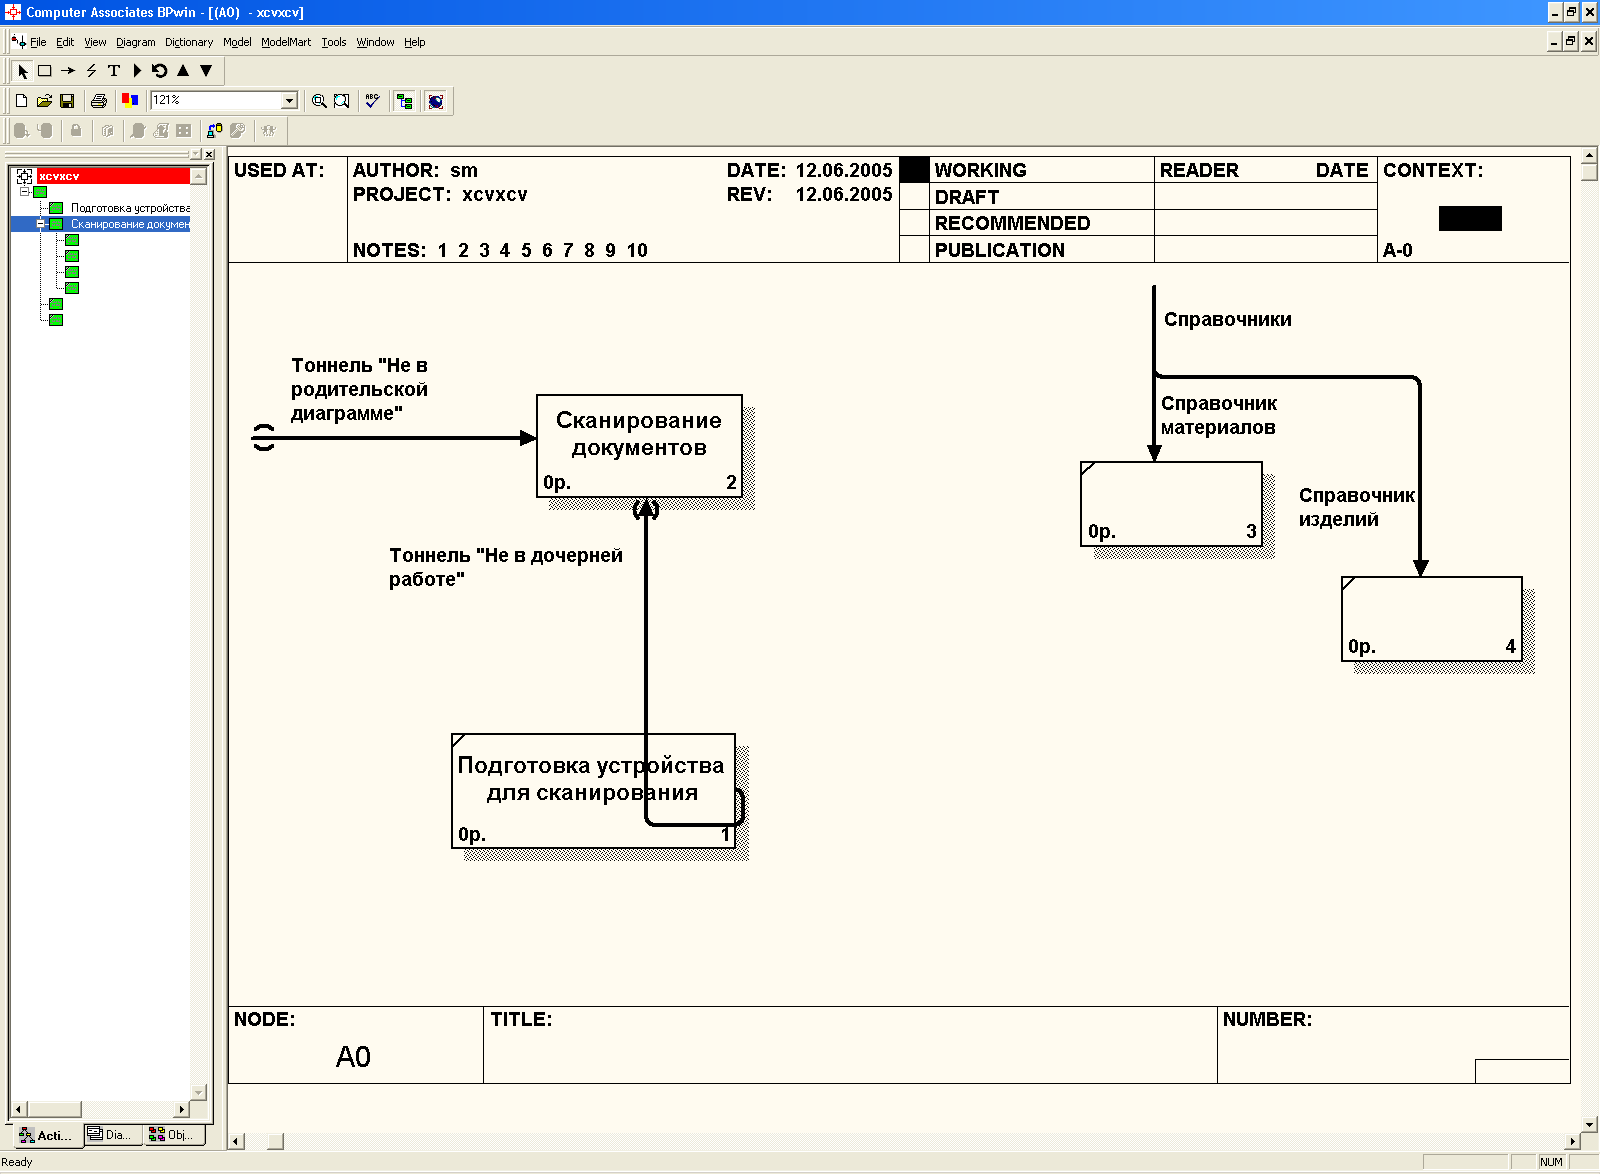Screen dimensions: 1600x1174
Task: Go to child diagram with down triangle
Action: point(206,71)
